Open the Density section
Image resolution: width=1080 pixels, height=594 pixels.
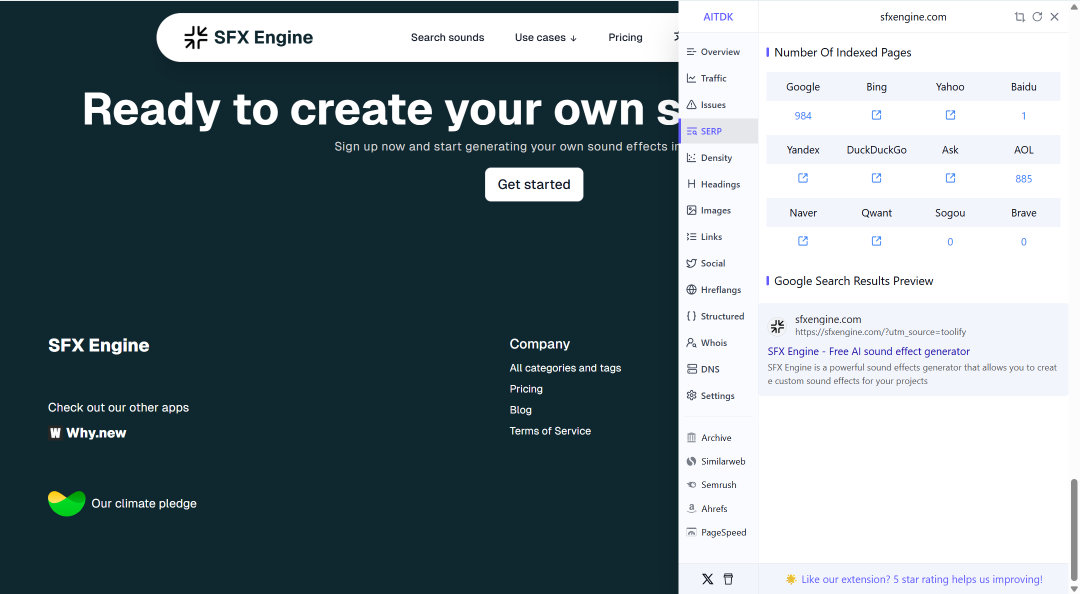pos(718,158)
